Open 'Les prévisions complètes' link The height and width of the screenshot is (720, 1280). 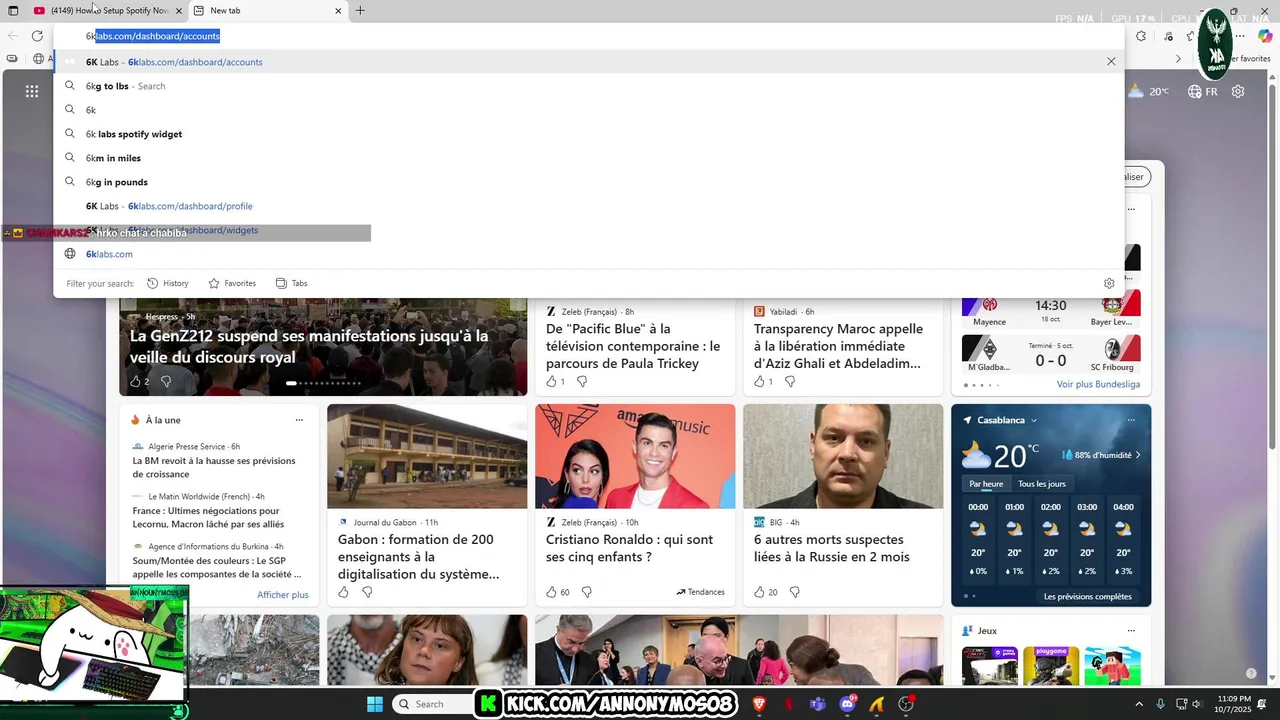1088,597
